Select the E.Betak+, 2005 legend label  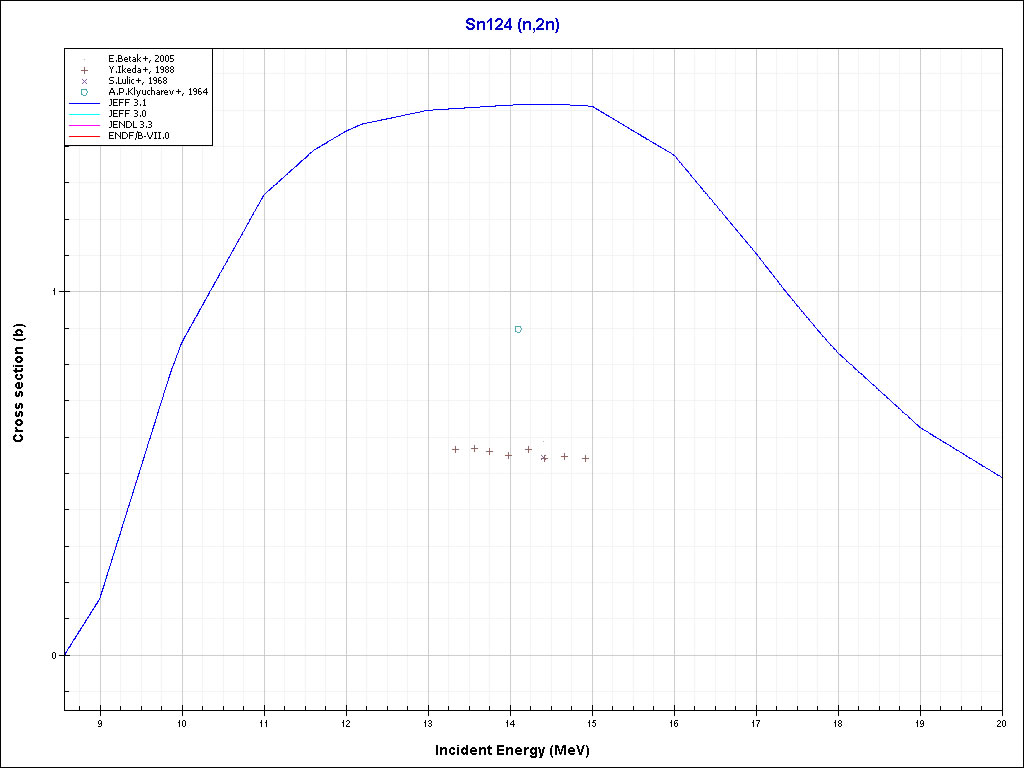143,59
